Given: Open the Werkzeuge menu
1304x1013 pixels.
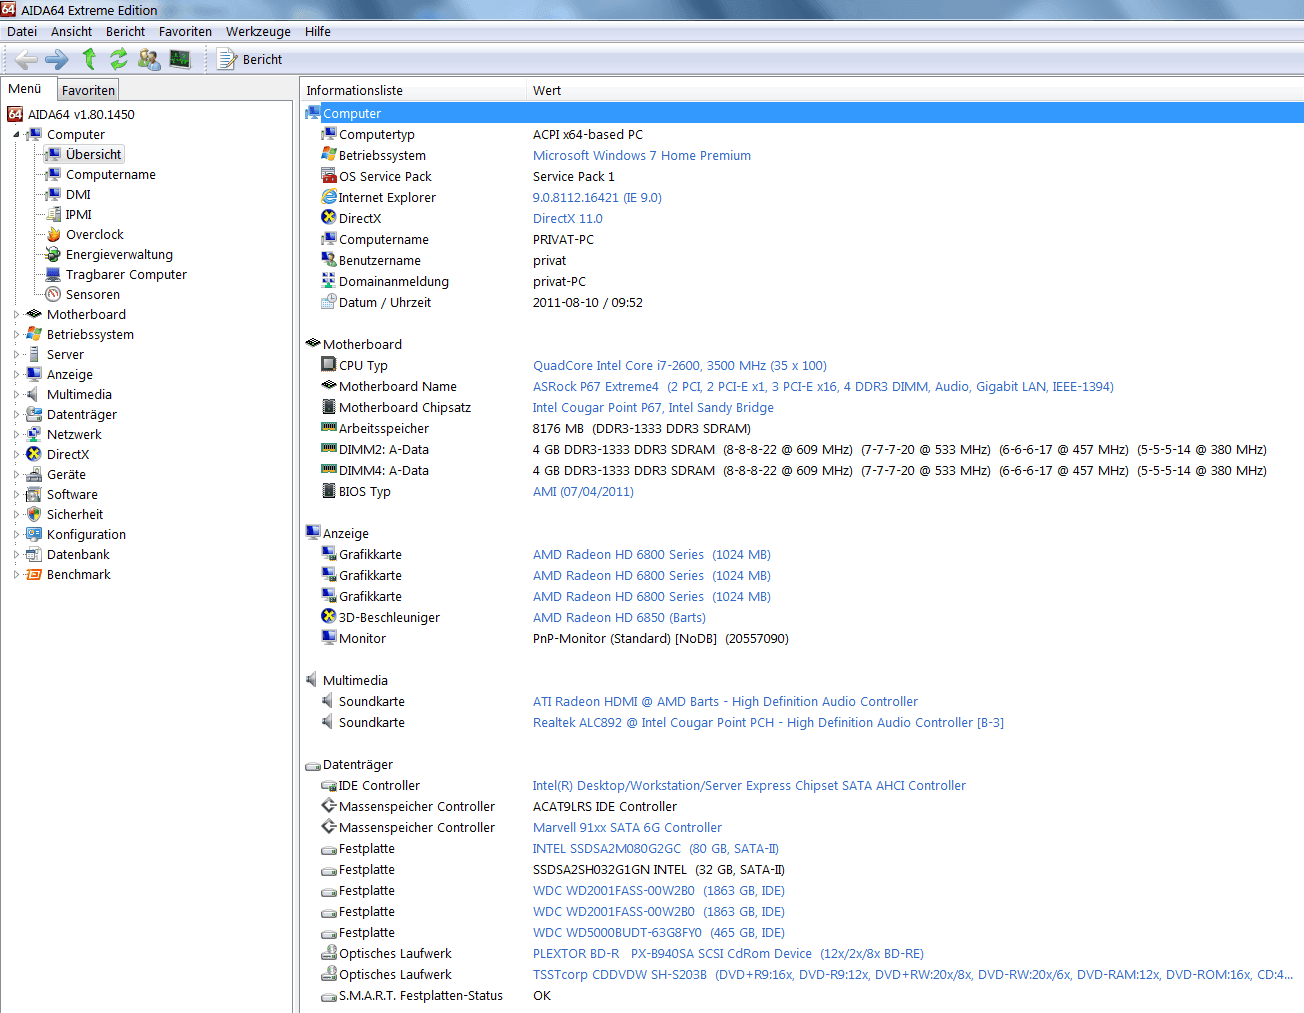Looking at the screenshot, I should pos(258,32).
